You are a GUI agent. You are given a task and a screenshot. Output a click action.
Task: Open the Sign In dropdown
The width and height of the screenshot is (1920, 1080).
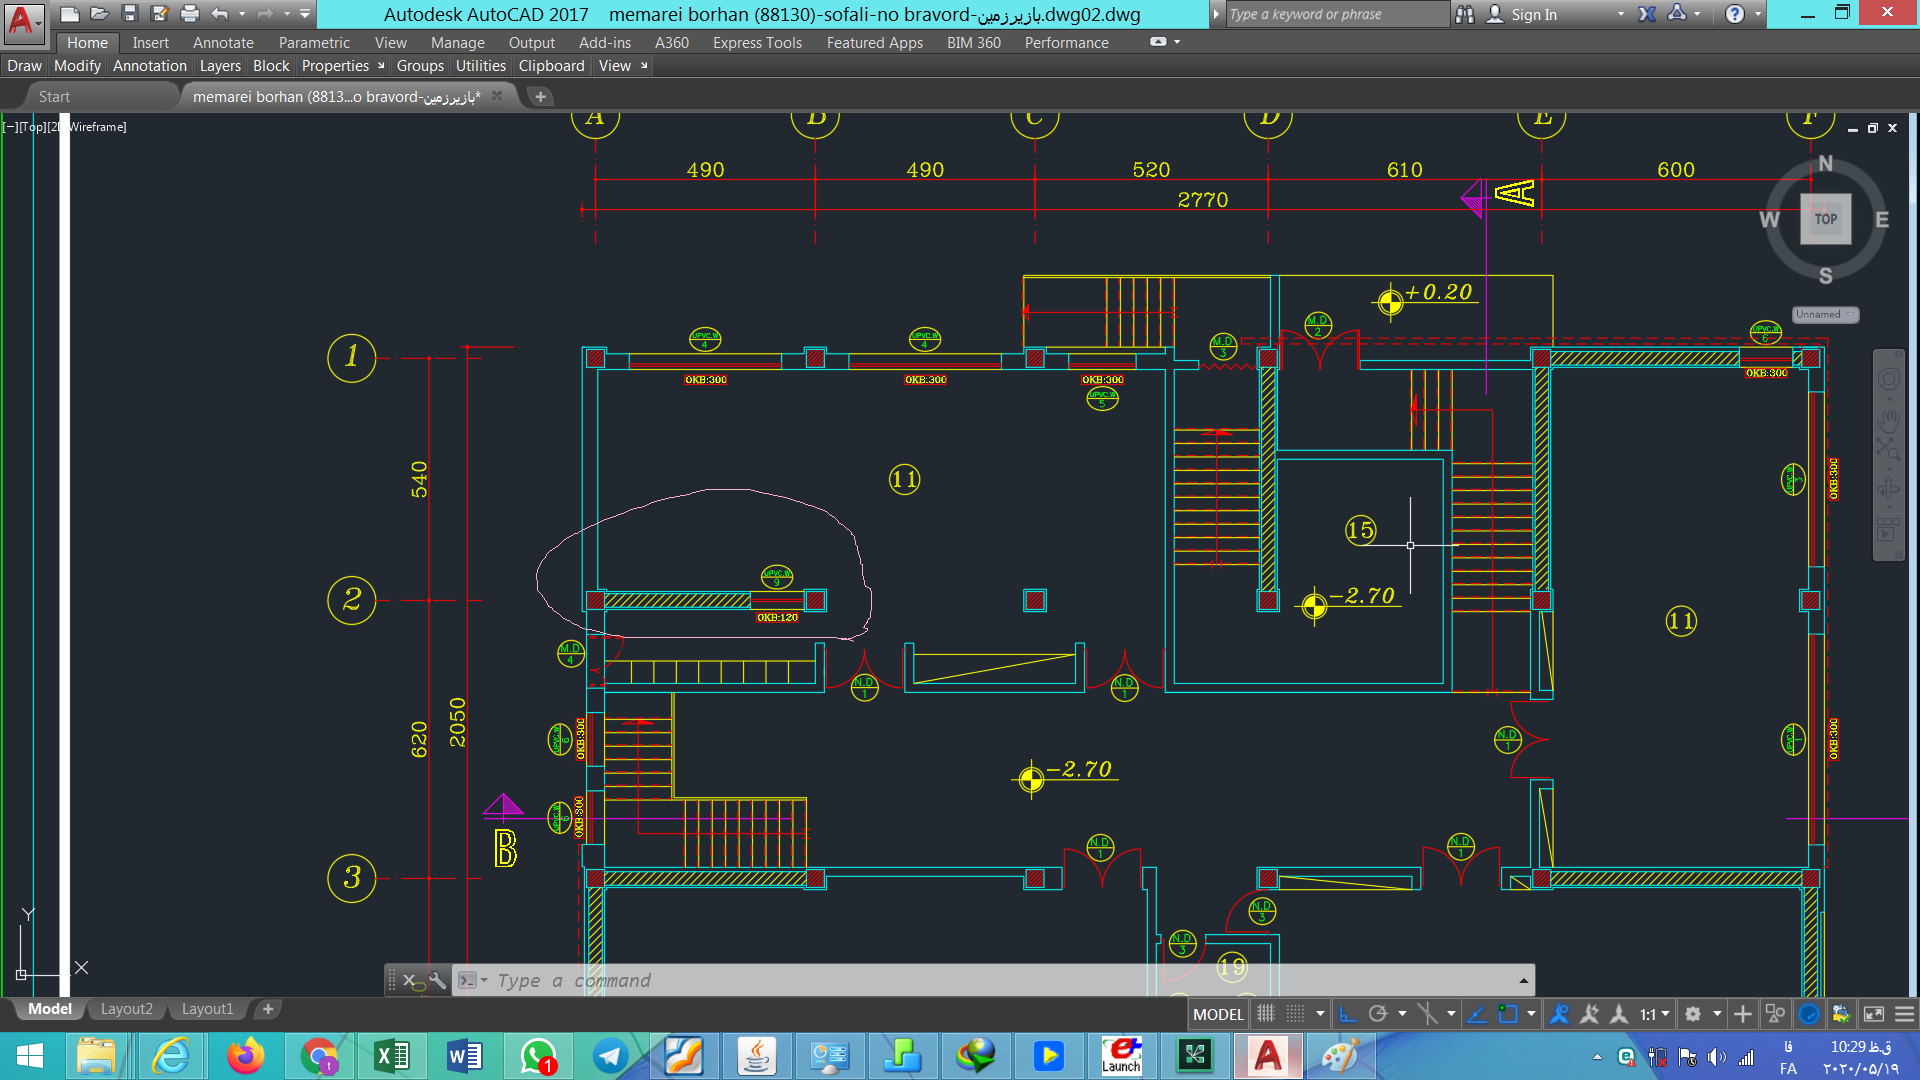pyautogui.click(x=1621, y=14)
